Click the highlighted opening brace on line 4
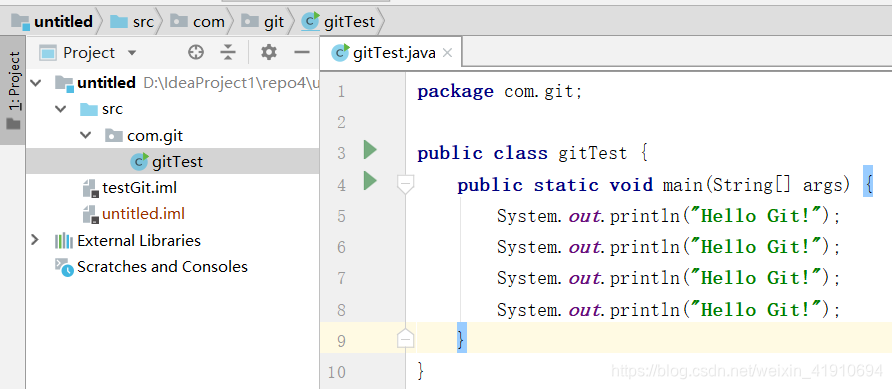The height and width of the screenshot is (389, 892). [x=868, y=181]
